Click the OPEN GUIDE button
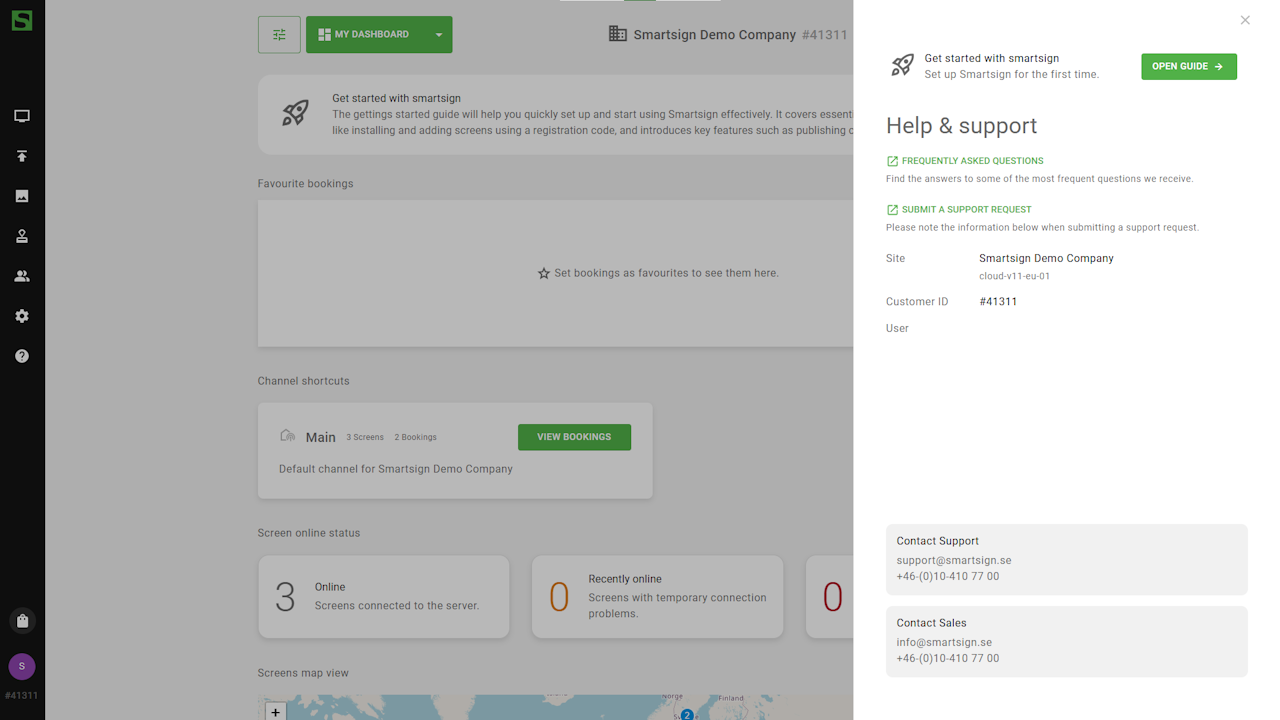 click(1189, 66)
